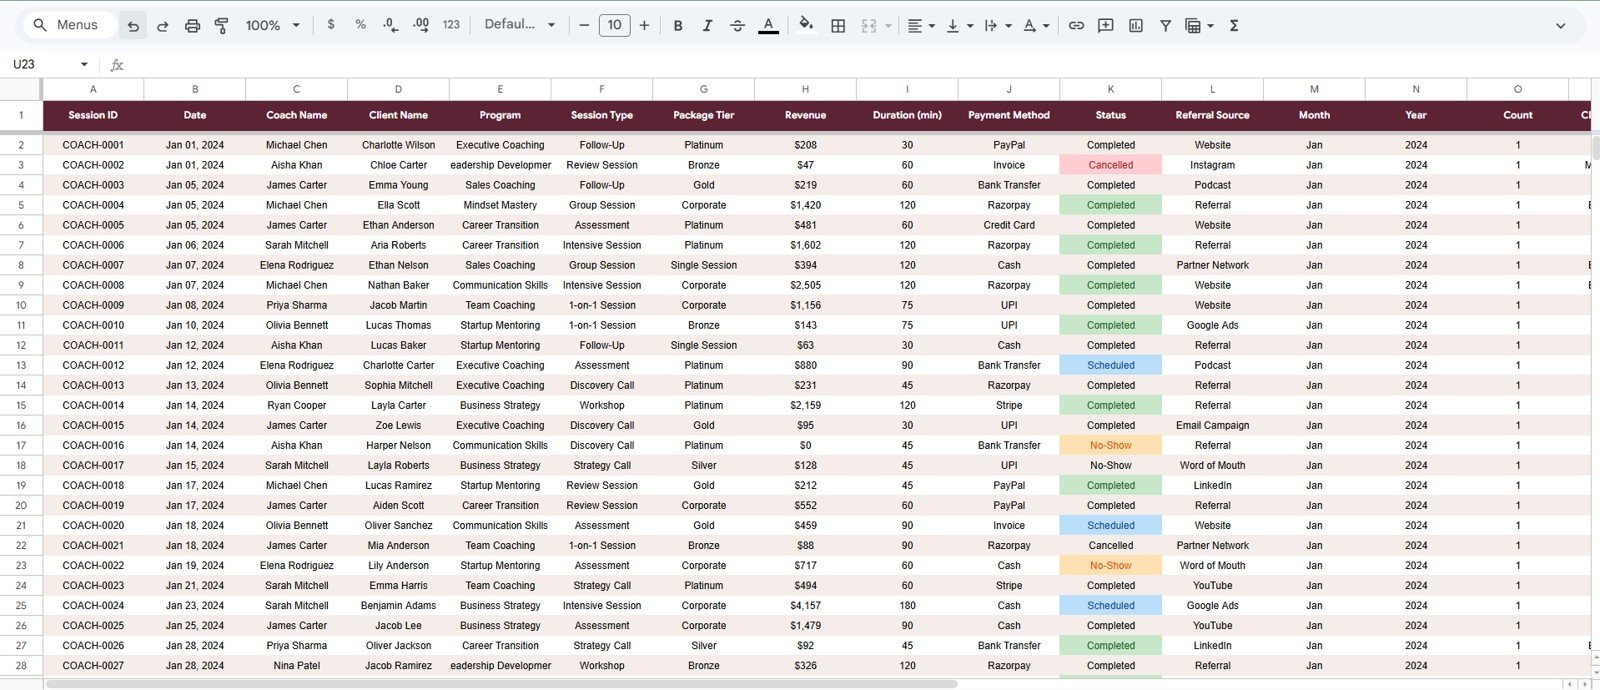Open the borders tool
This screenshot has height=690, width=1600.
(x=838, y=25)
